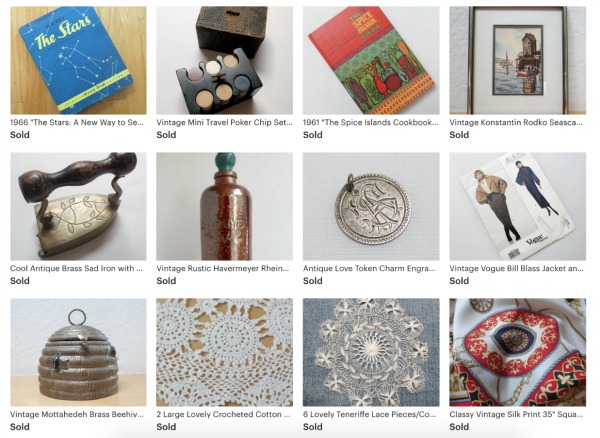Open The Stars book thumbnail
This screenshot has height=438, width=600.
pos(78,60)
